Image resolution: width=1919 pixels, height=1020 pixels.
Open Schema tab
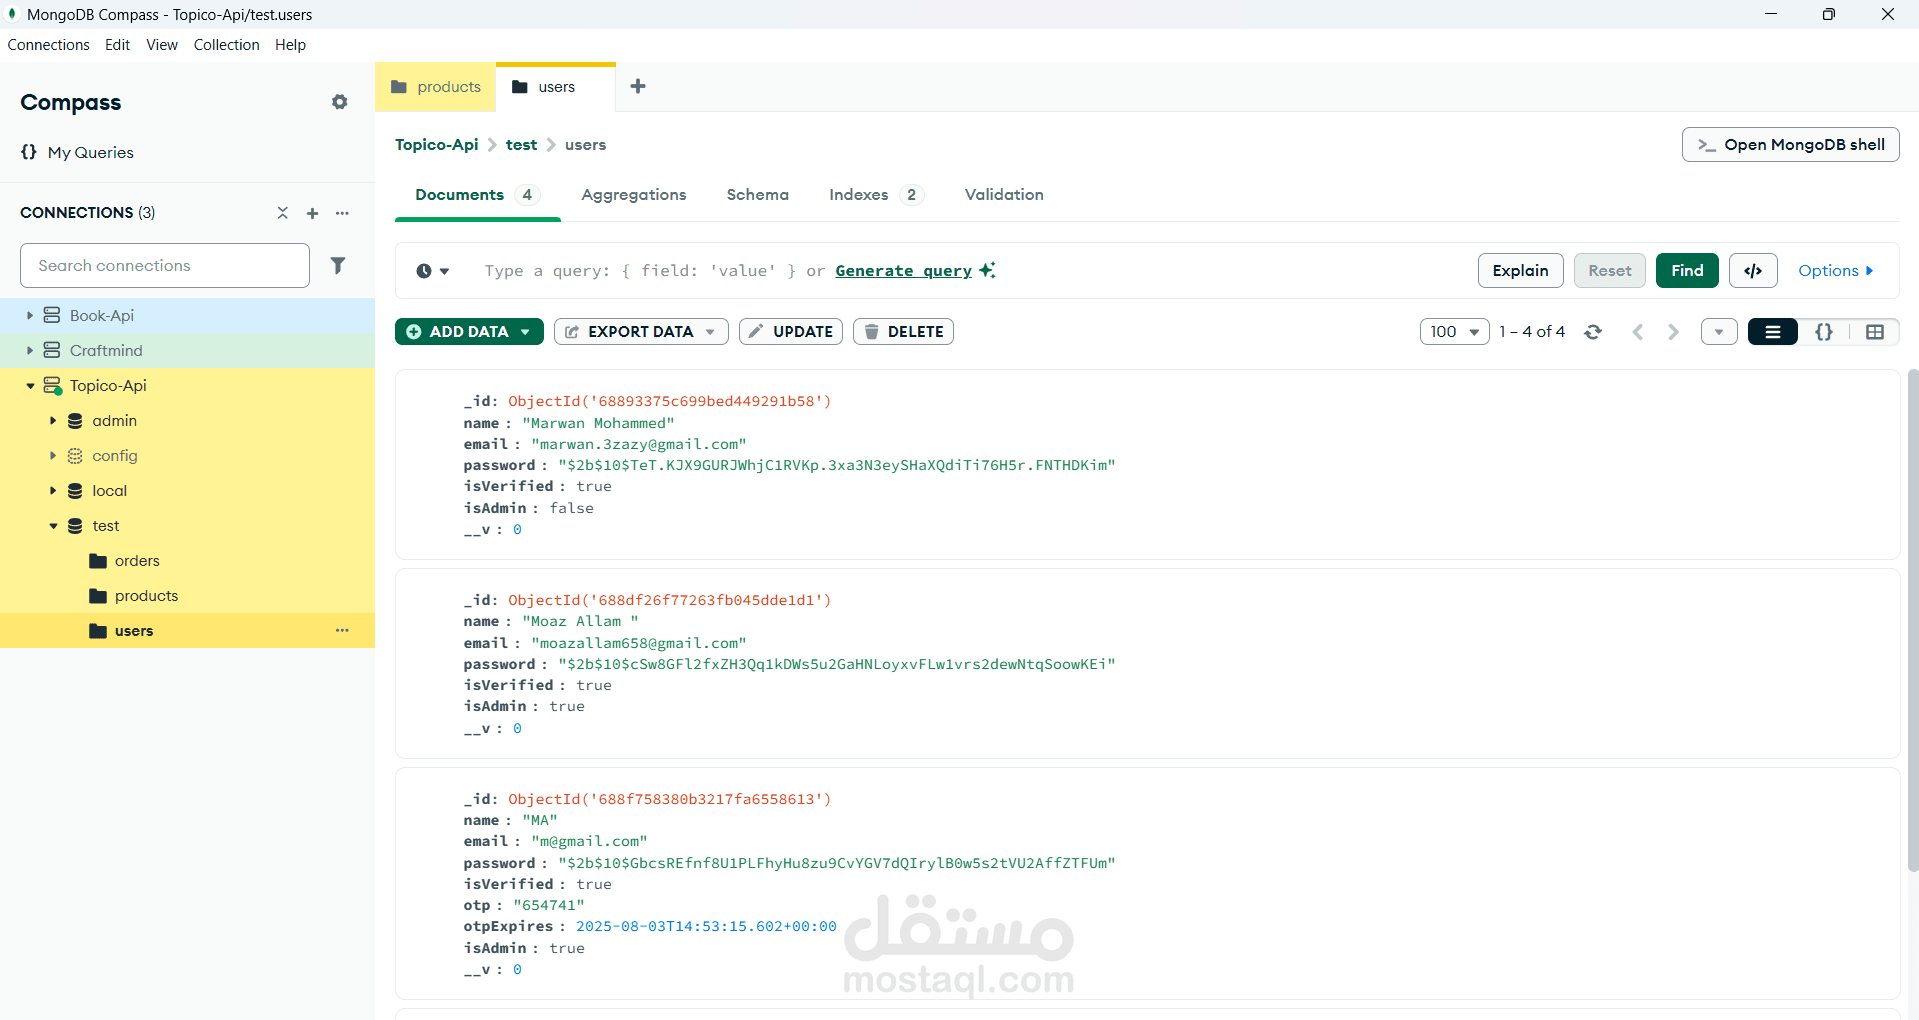pyautogui.click(x=758, y=195)
